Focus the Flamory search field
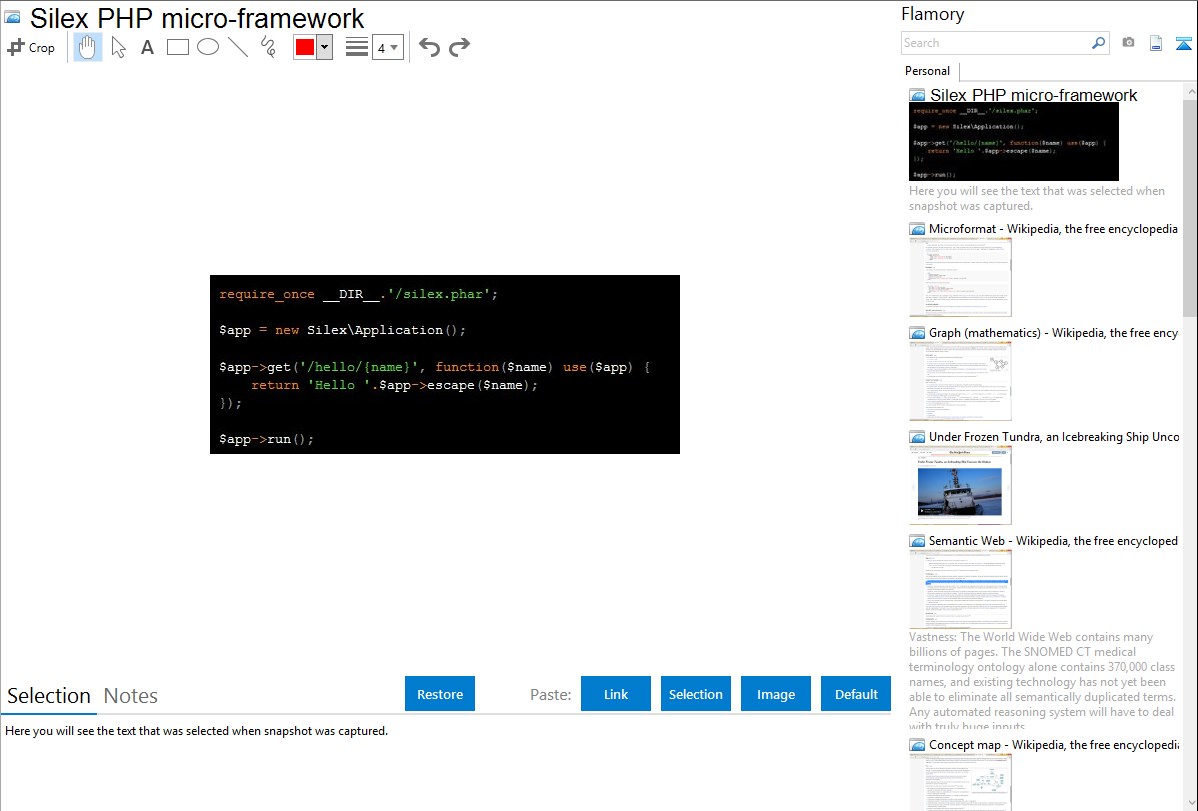This screenshot has width=1198, height=811. click(x=995, y=43)
